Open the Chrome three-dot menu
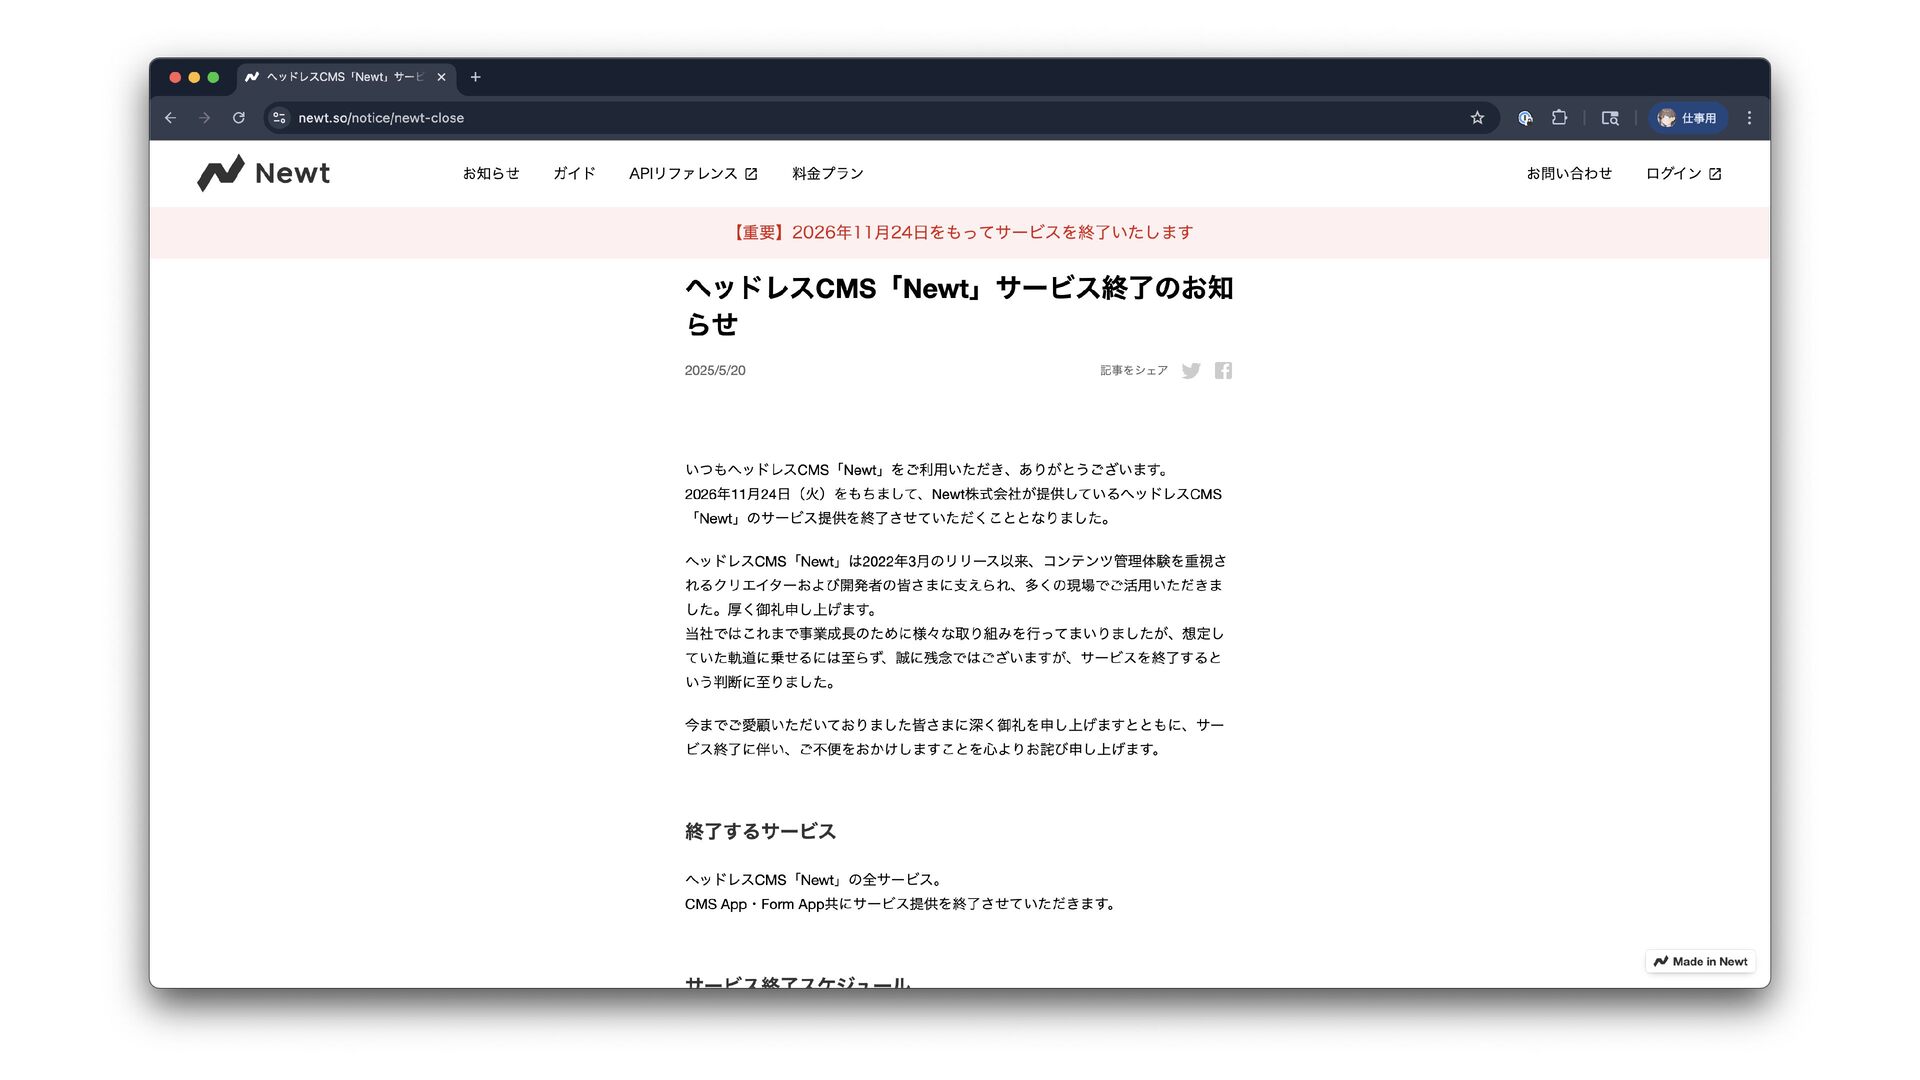This screenshot has width=1920, height=1080. point(1749,118)
